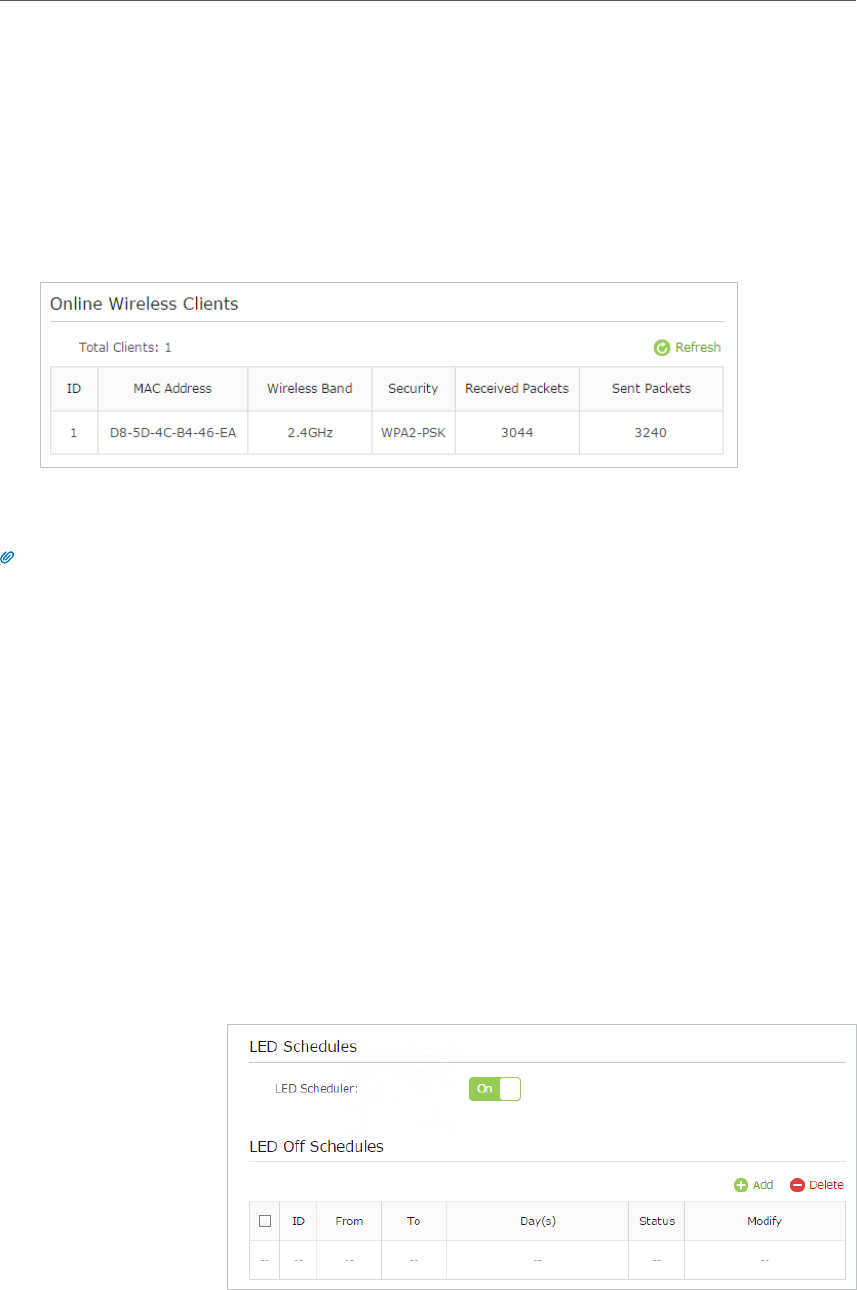Image resolution: width=857 pixels, height=1290 pixels.
Task: Click the sent packets value 3240
Action: point(651,433)
